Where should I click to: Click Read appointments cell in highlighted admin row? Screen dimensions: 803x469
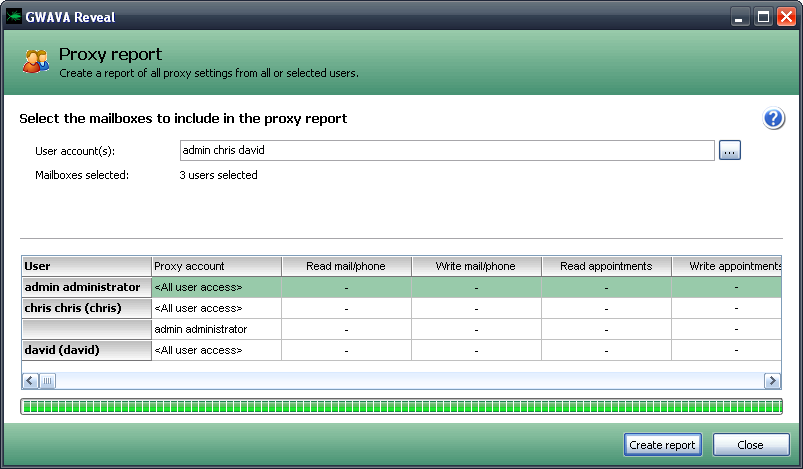pyautogui.click(x=606, y=287)
